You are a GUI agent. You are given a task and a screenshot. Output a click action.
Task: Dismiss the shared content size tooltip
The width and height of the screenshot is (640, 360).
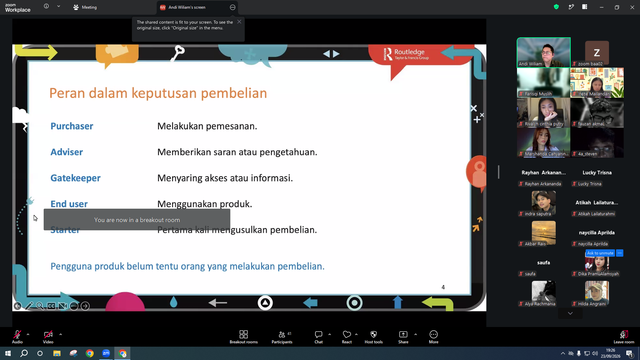tap(239, 22)
